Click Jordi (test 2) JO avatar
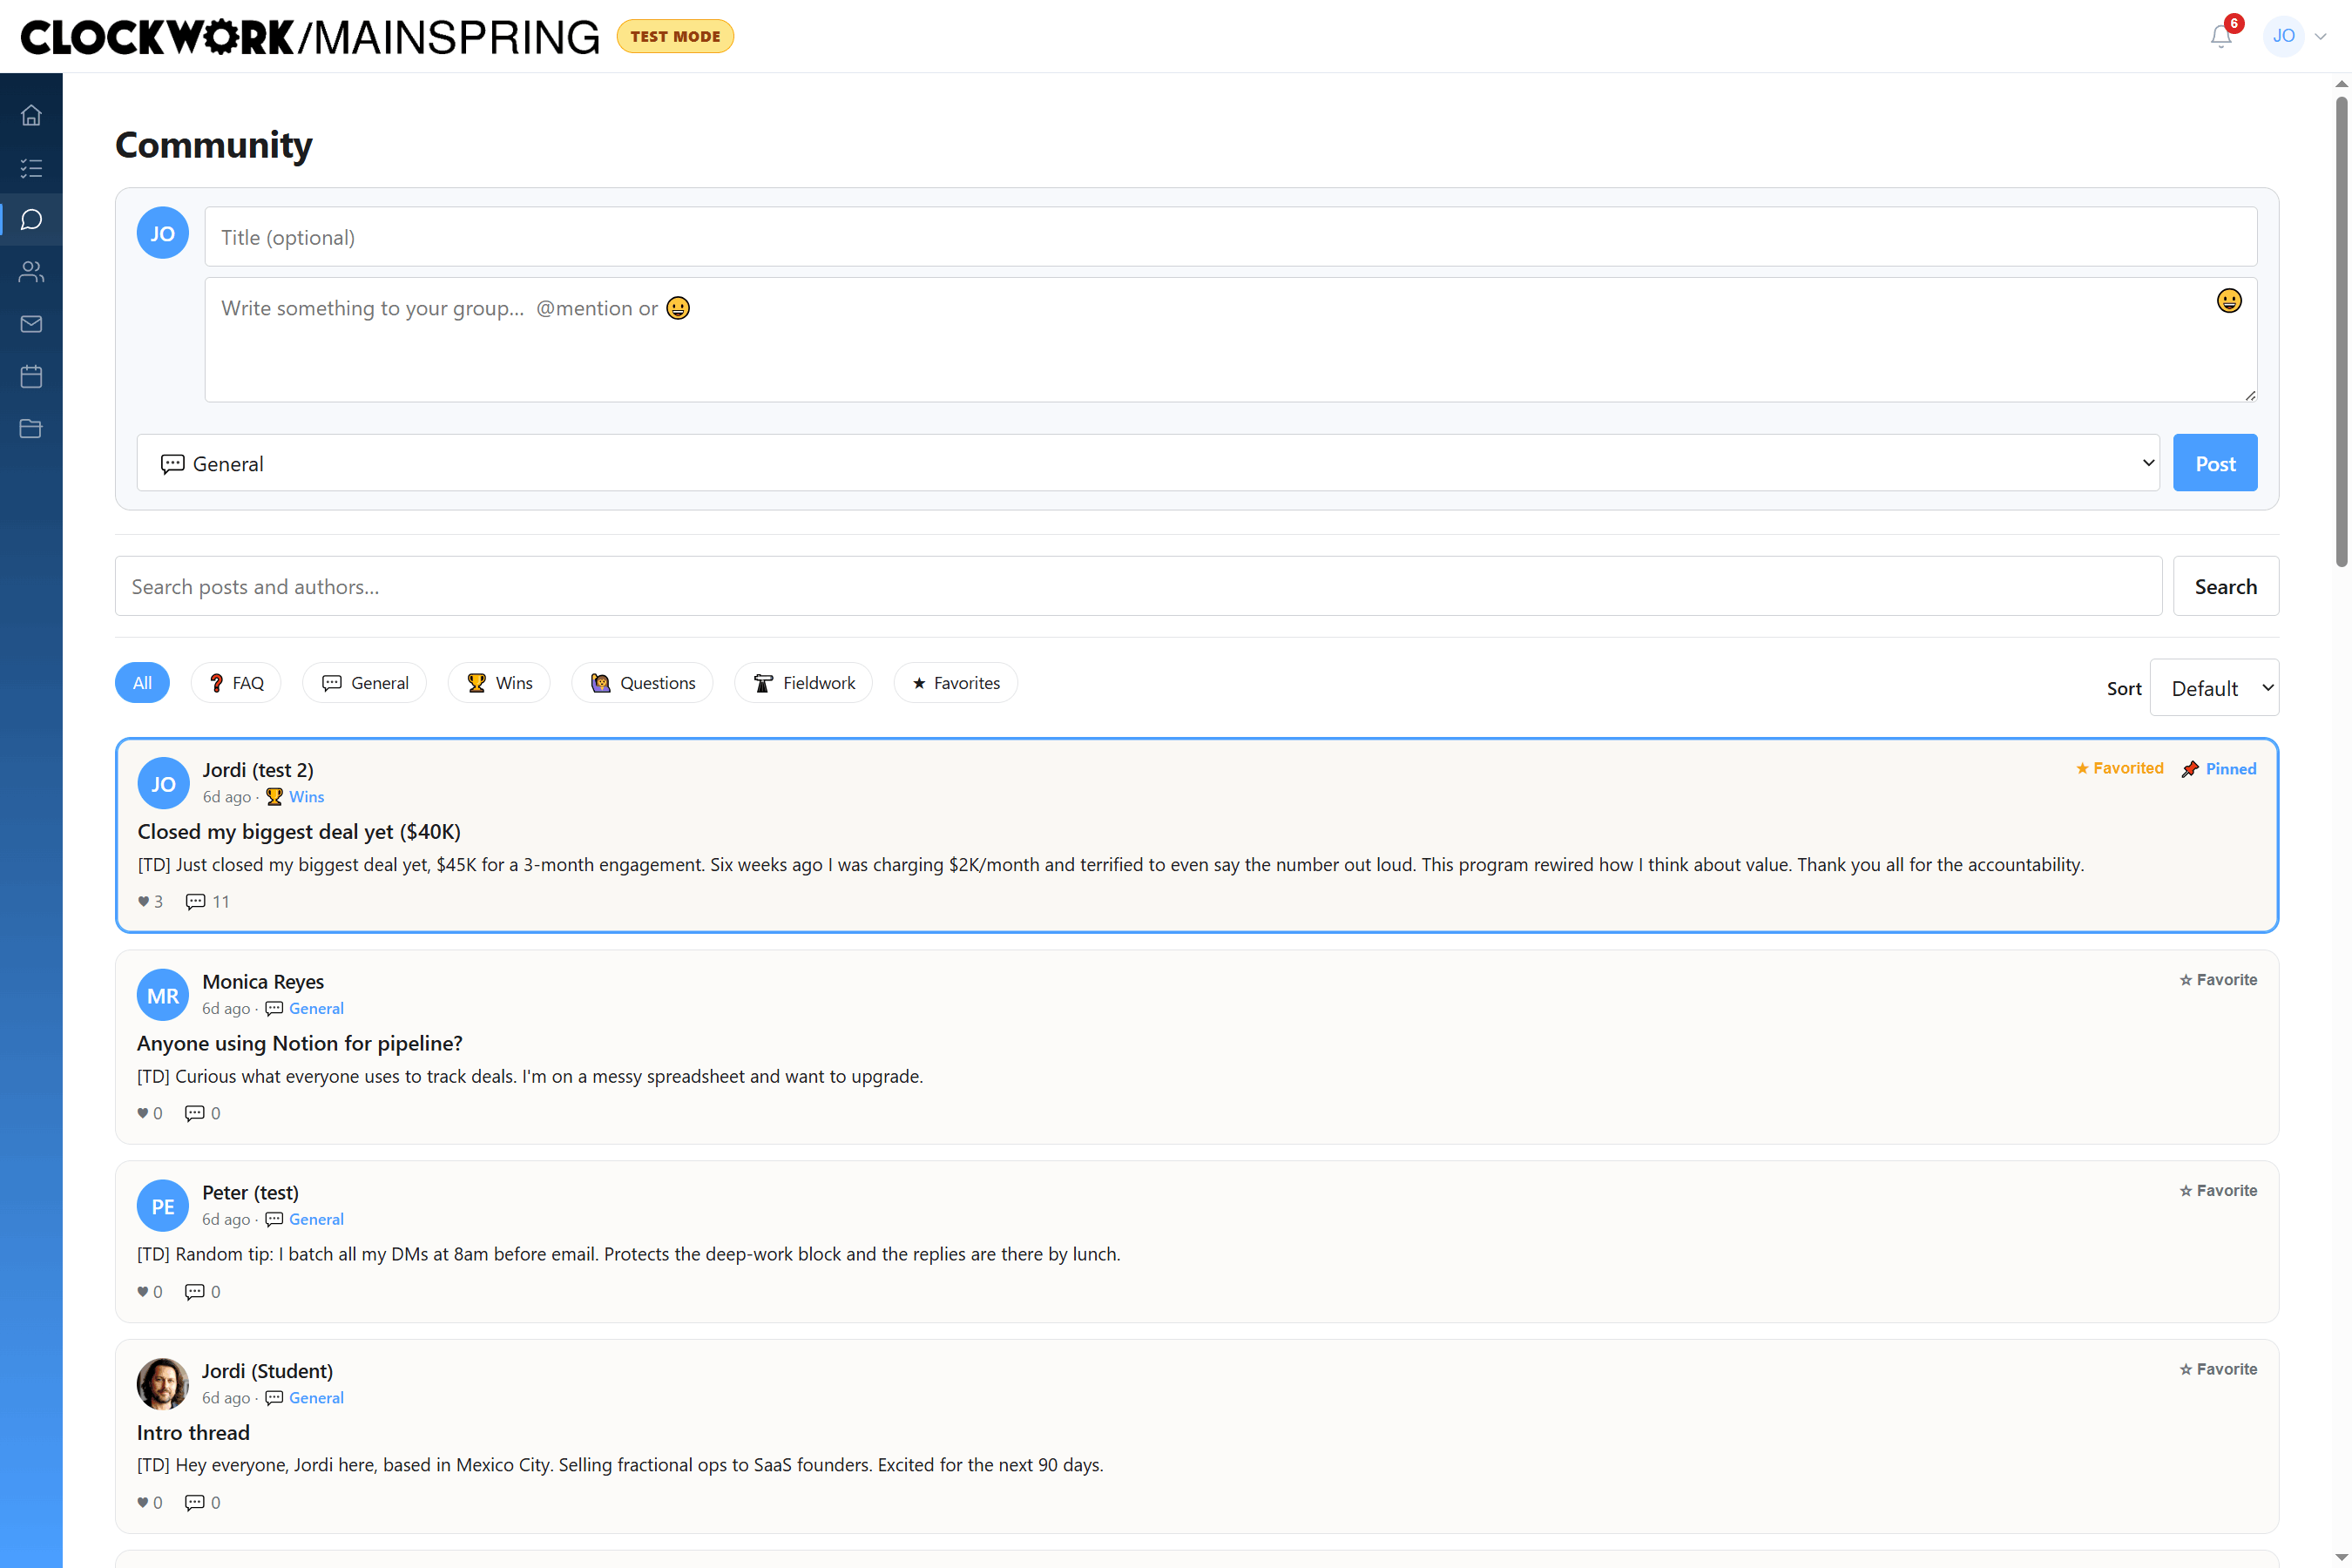 (163, 784)
